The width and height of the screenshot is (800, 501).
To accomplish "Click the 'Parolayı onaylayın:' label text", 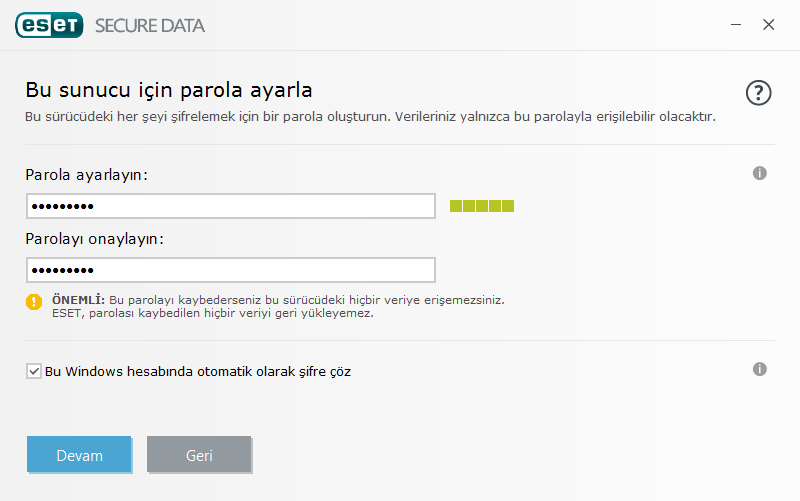I will [x=93, y=239].
